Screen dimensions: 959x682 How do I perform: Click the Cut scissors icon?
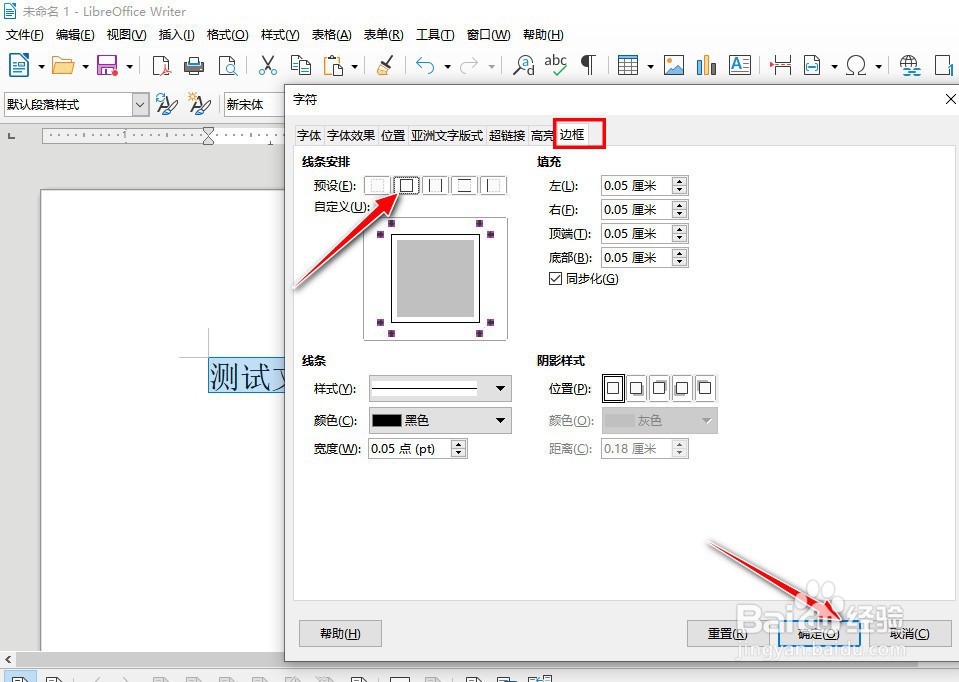coord(268,65)
